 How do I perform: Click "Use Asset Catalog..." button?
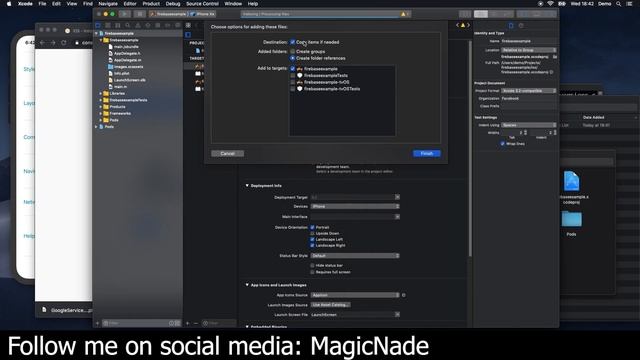pyautogui.click(x=331, y=305)
